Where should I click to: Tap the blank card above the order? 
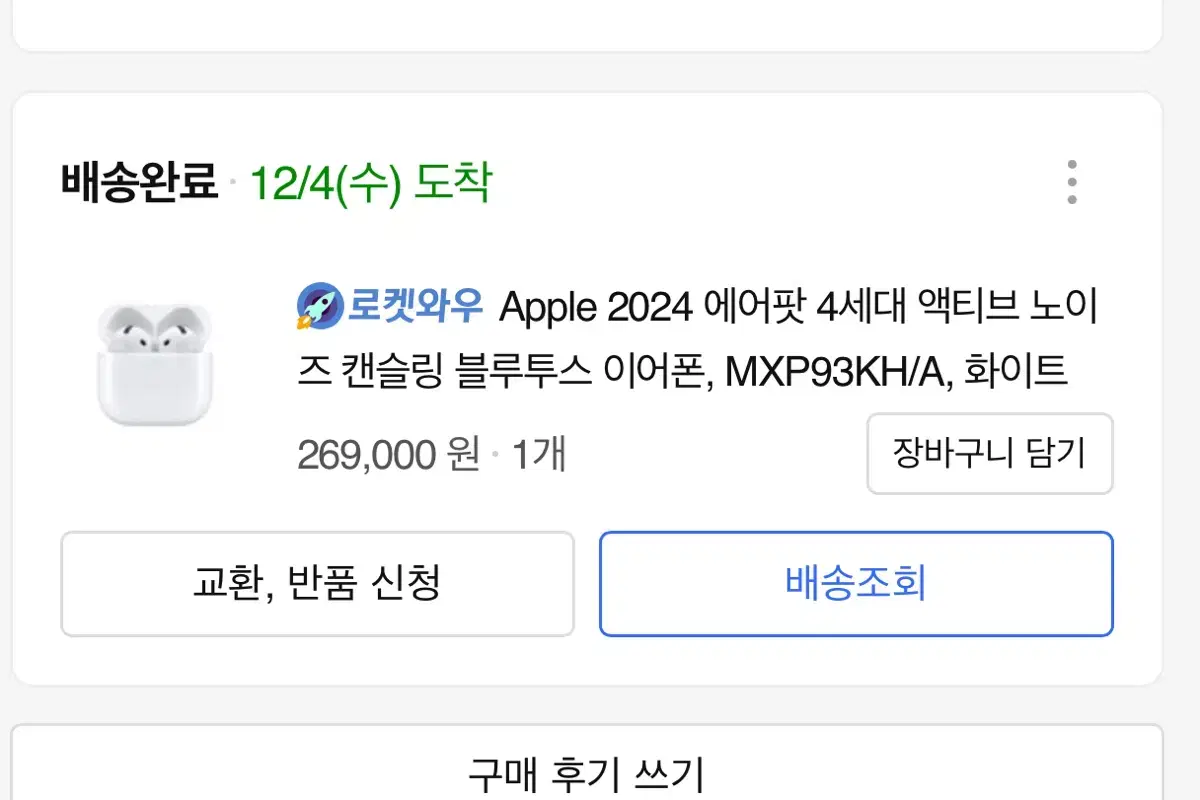(x=587, y=24)
